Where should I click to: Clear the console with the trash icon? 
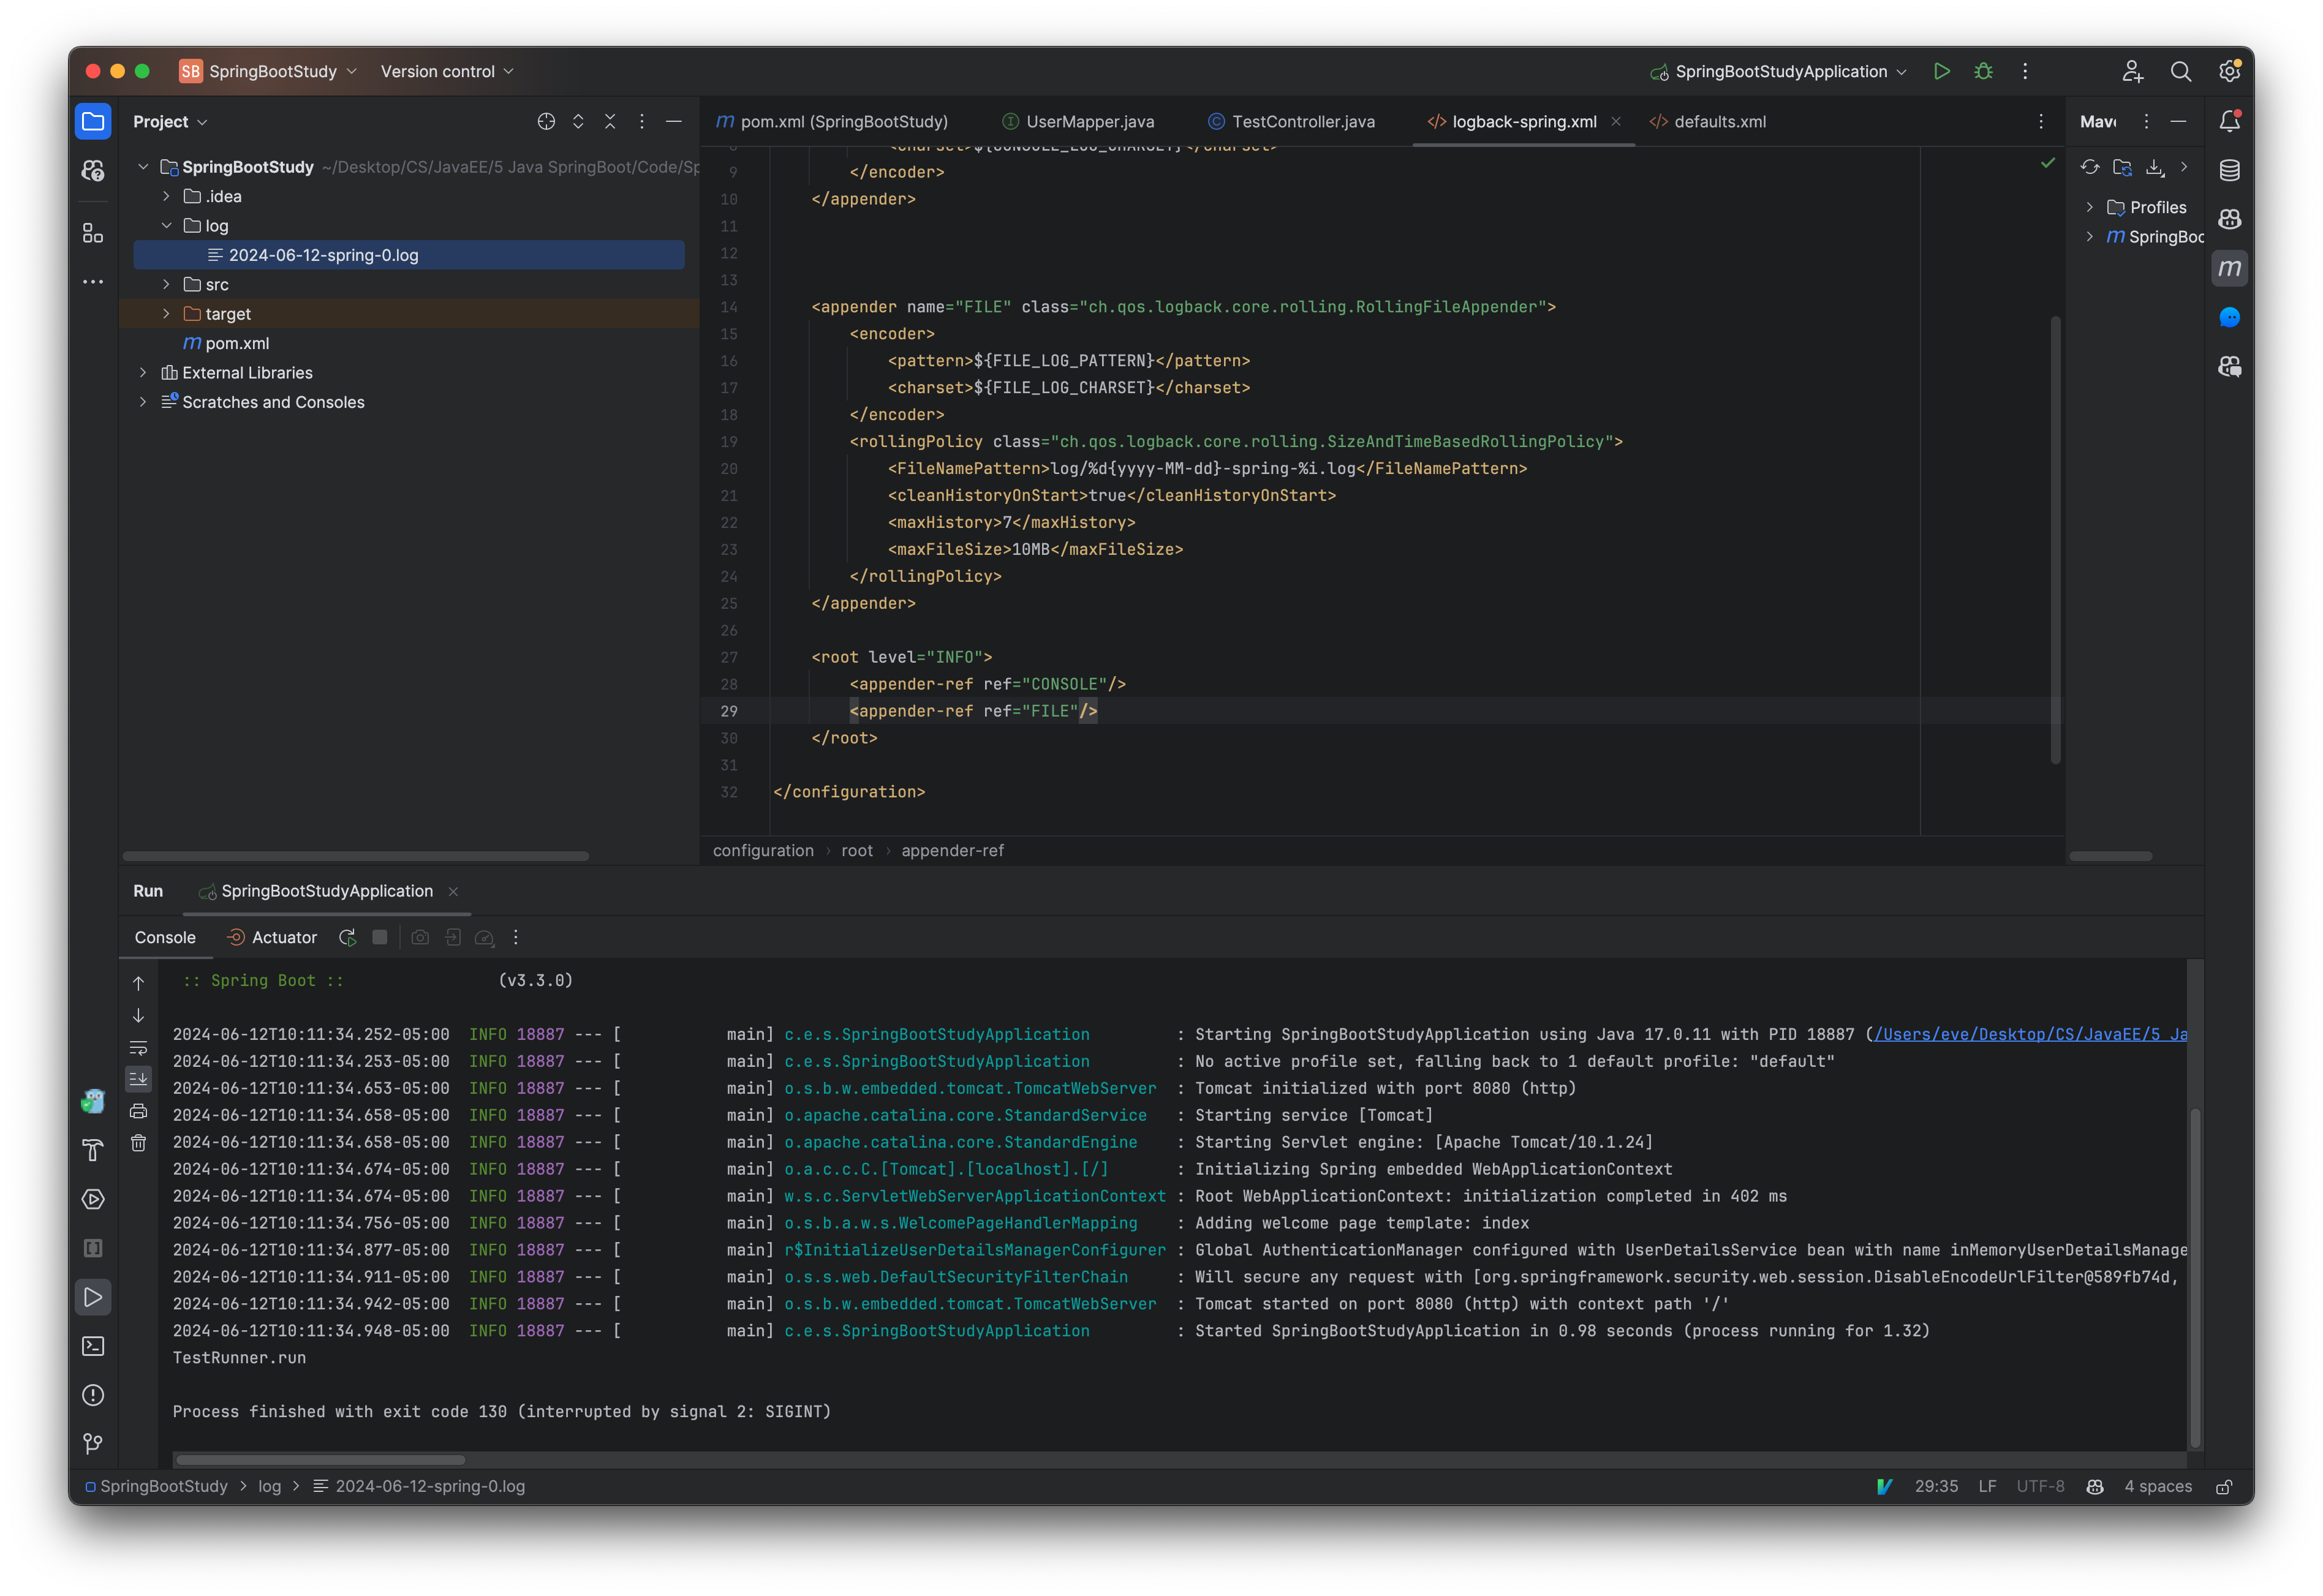point(138,1142)
